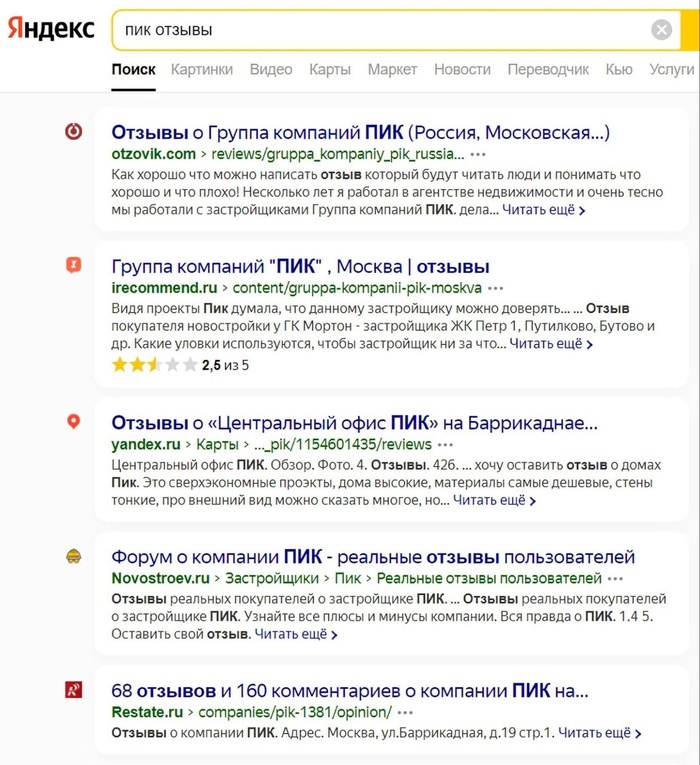Open the Переводчик tab
Image resolution: width=700 pixels, height=765 pixels.
pyautogui.click(x=548, y=69)
